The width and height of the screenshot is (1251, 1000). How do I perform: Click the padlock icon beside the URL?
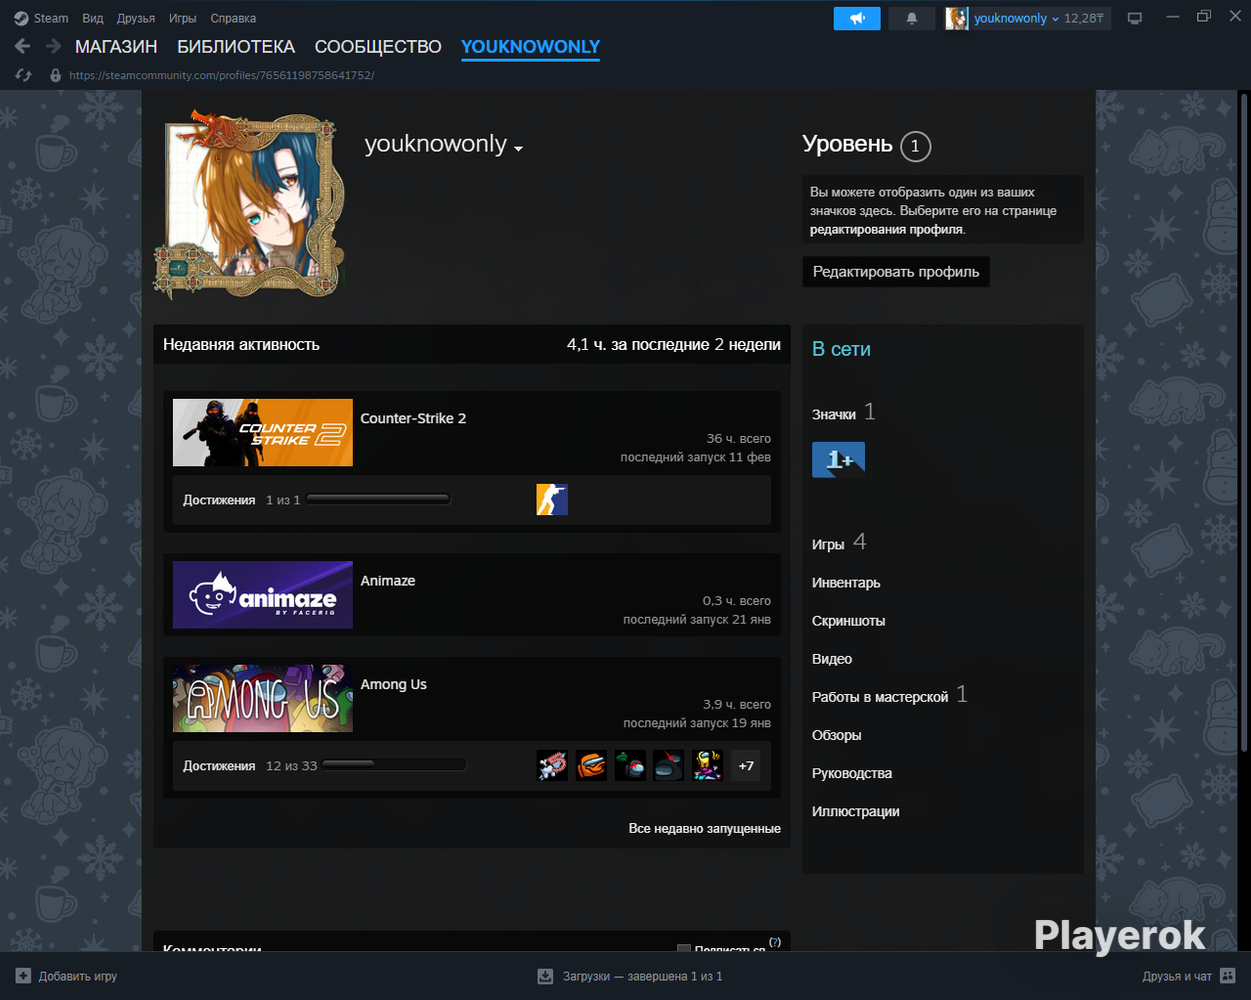coord(55,75)
